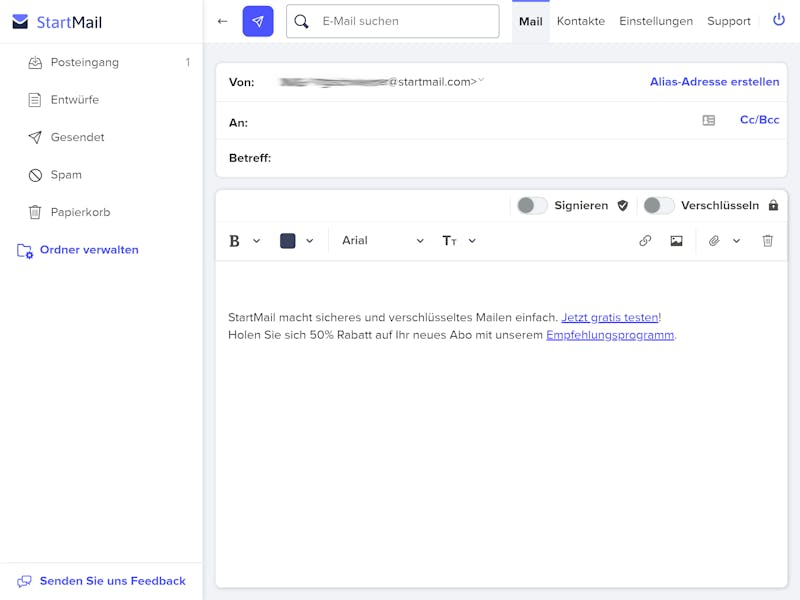Follow the Jetzt gratis testen link
This screenshot has height=600, width=800.
[x=610, y=317]
